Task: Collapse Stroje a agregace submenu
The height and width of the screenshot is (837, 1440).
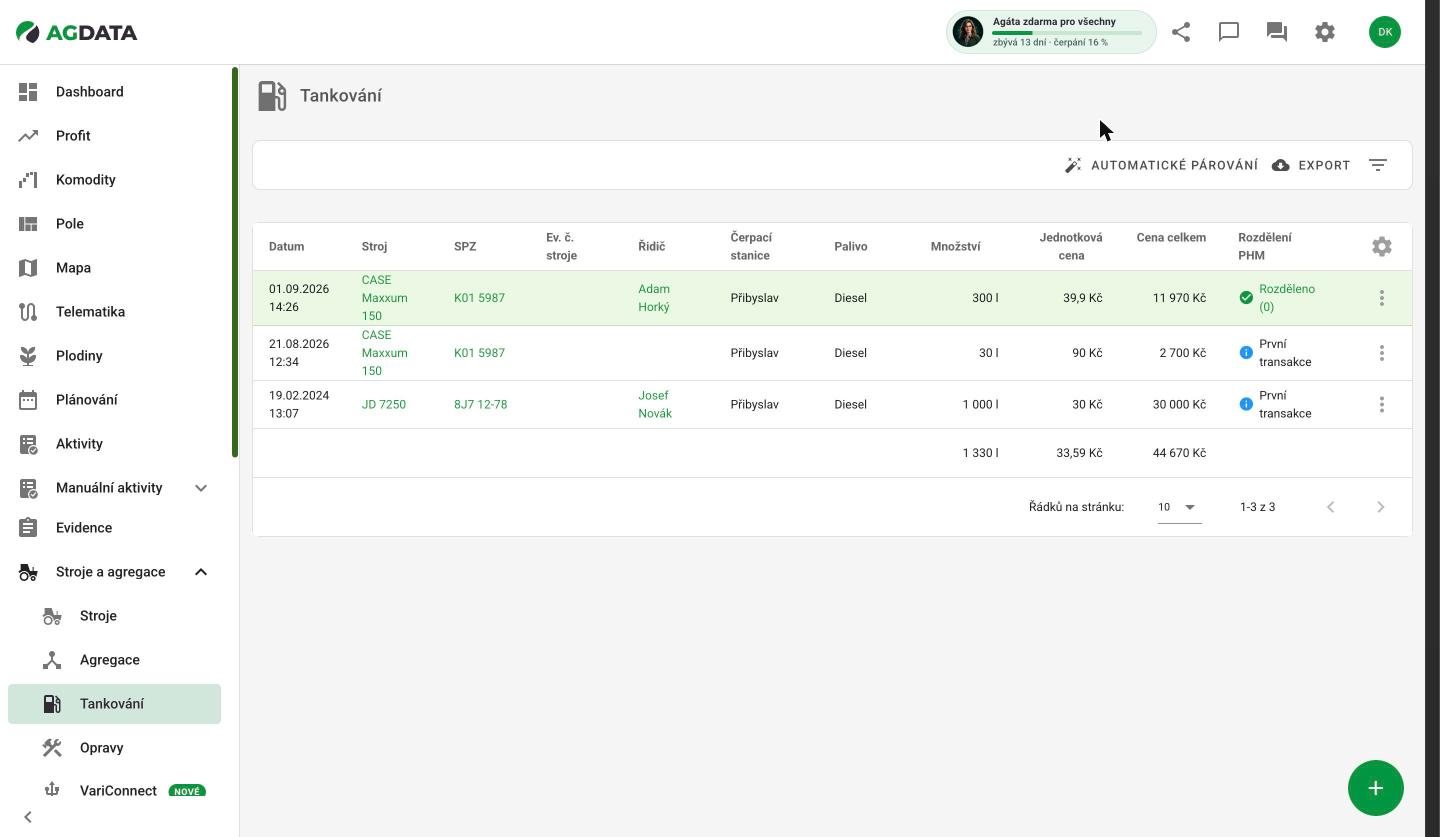Action: click(201, 572)
